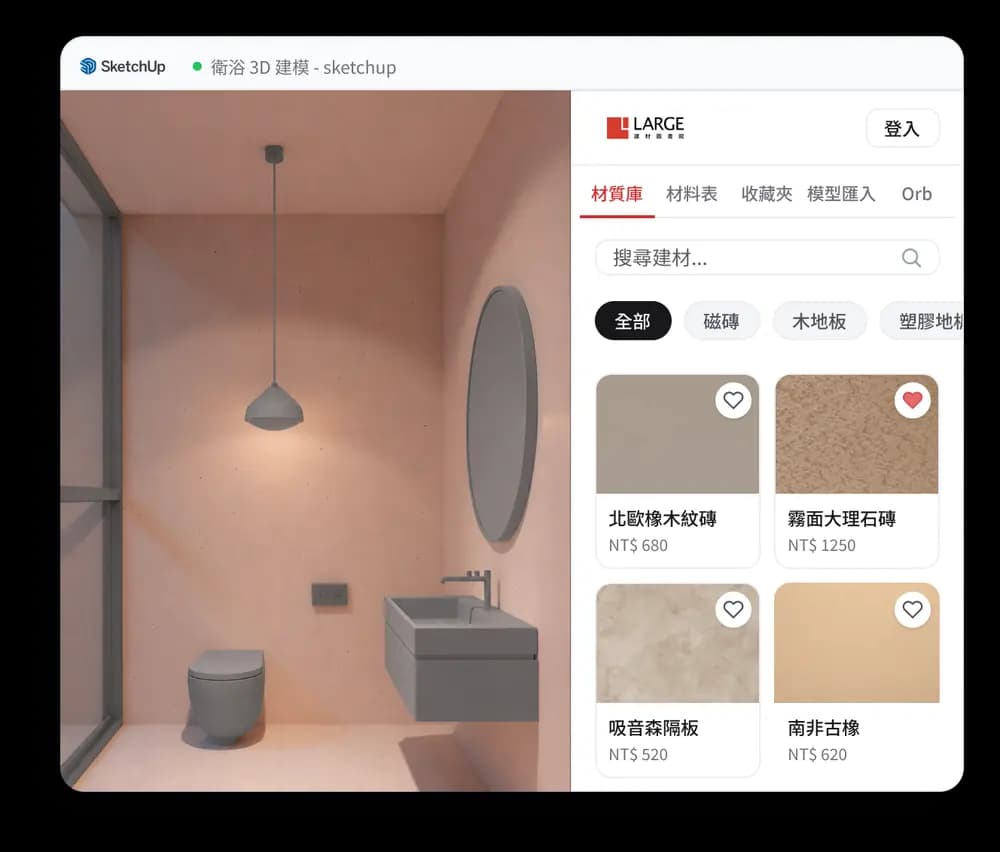Viewport: 1000px width, 852px height.
Task: Select the flush plate on the wall
Action: pyautogui.click(x=330, y=595)
